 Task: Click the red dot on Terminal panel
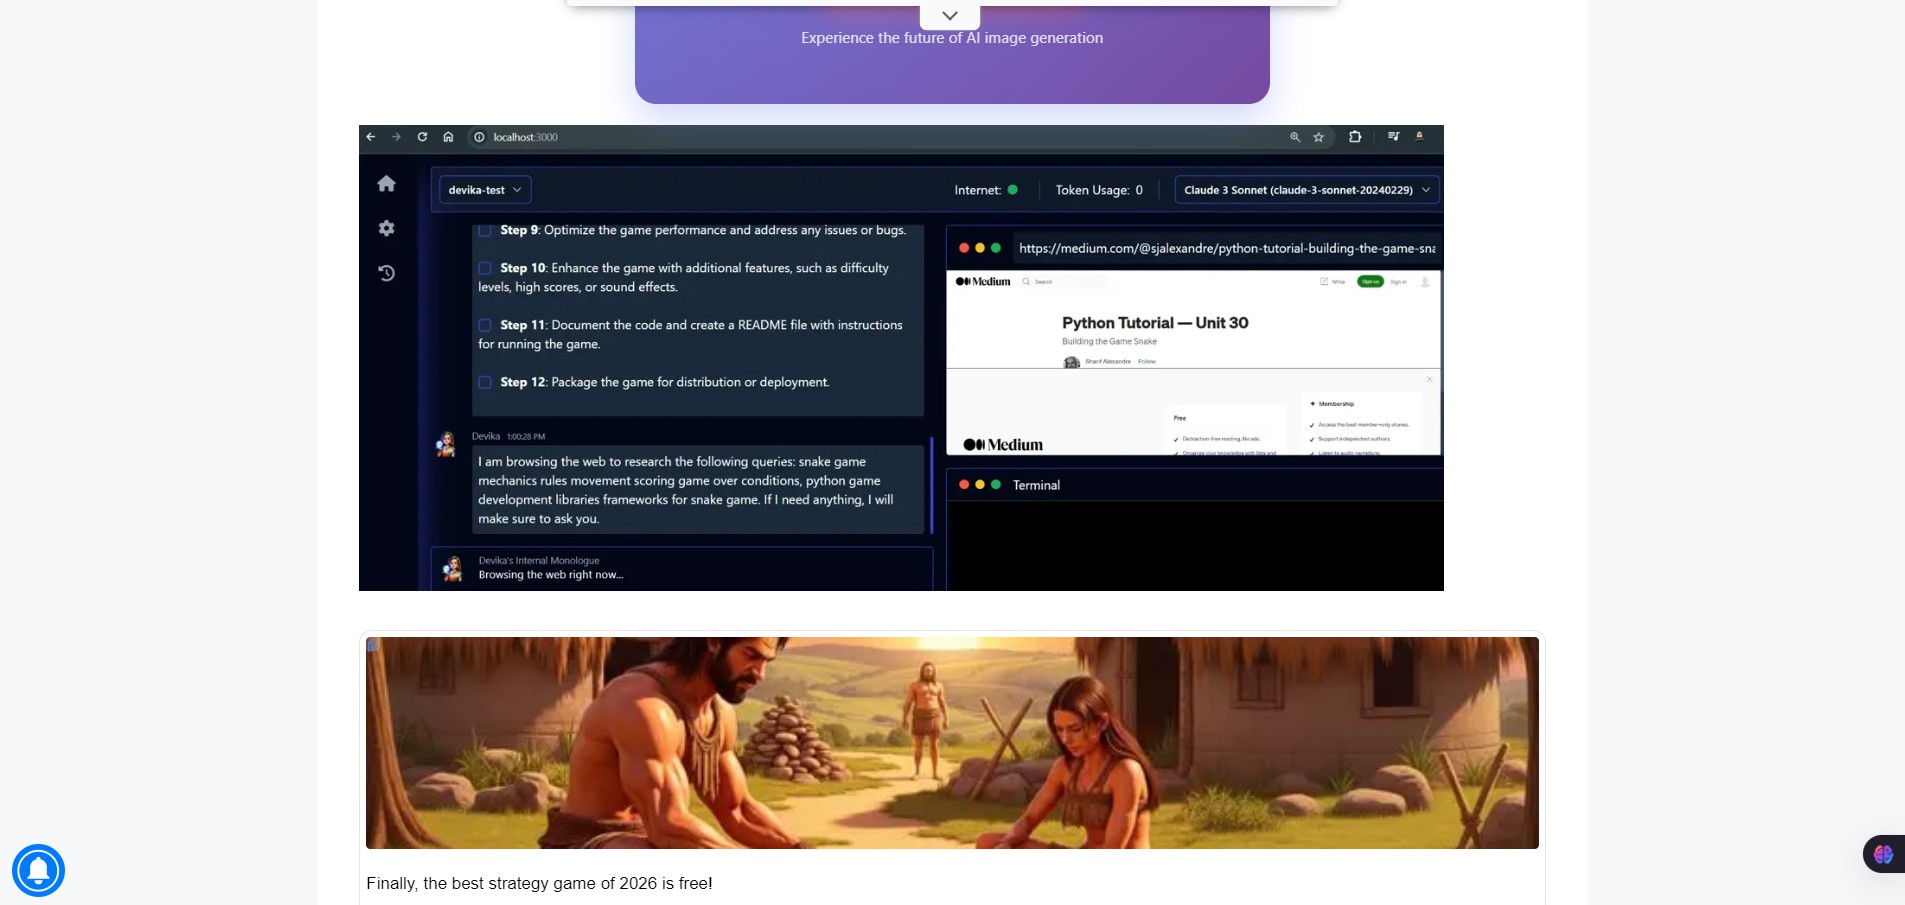(x=964, y=484)
